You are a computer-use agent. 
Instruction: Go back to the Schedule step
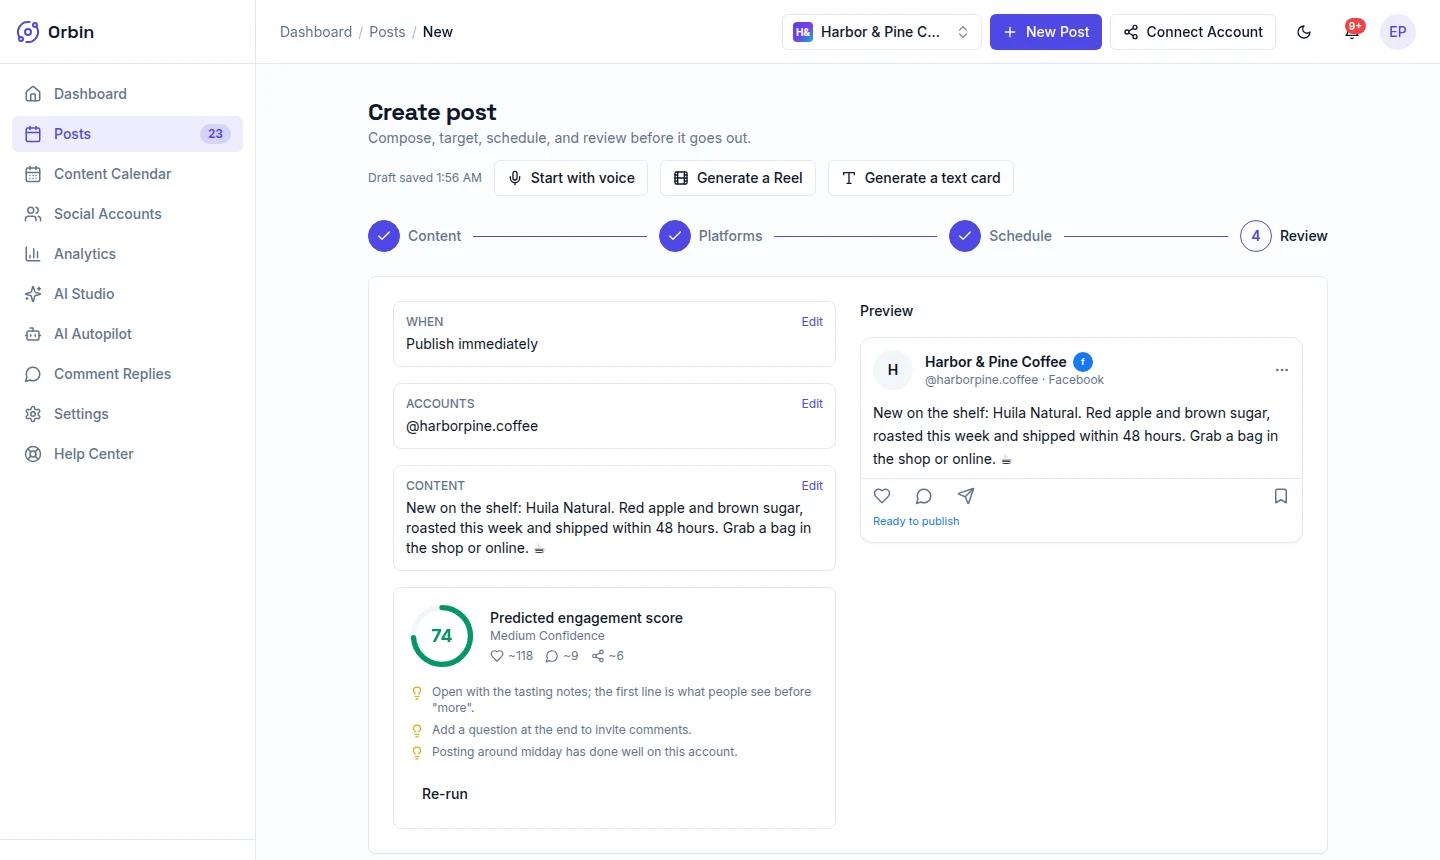(1001, 236)
